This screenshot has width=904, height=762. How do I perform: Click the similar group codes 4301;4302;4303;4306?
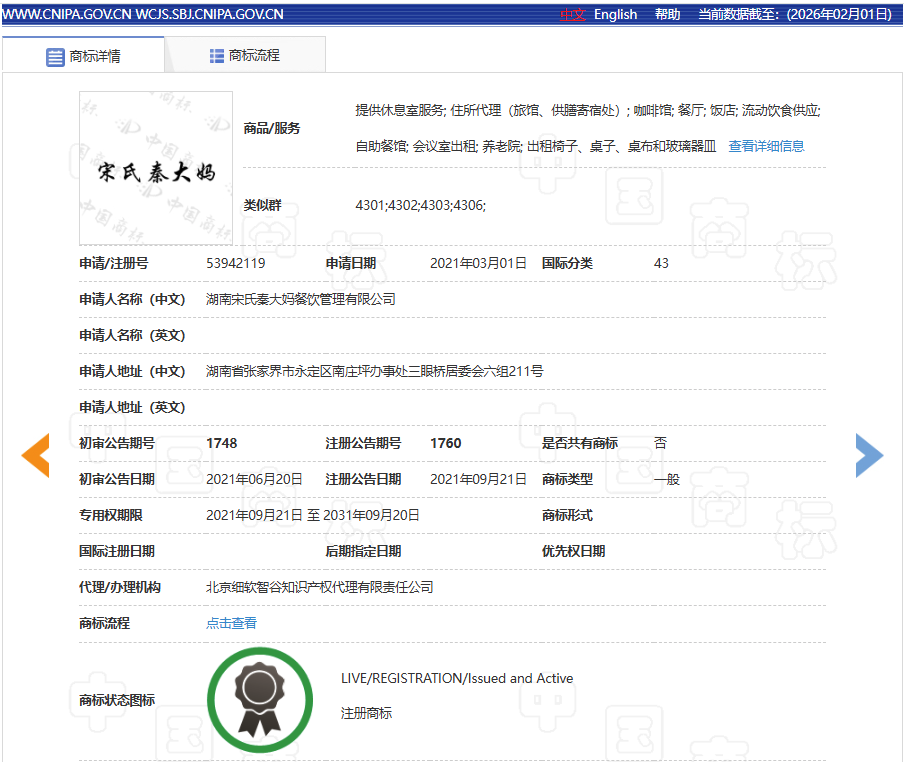coord(420,205)
